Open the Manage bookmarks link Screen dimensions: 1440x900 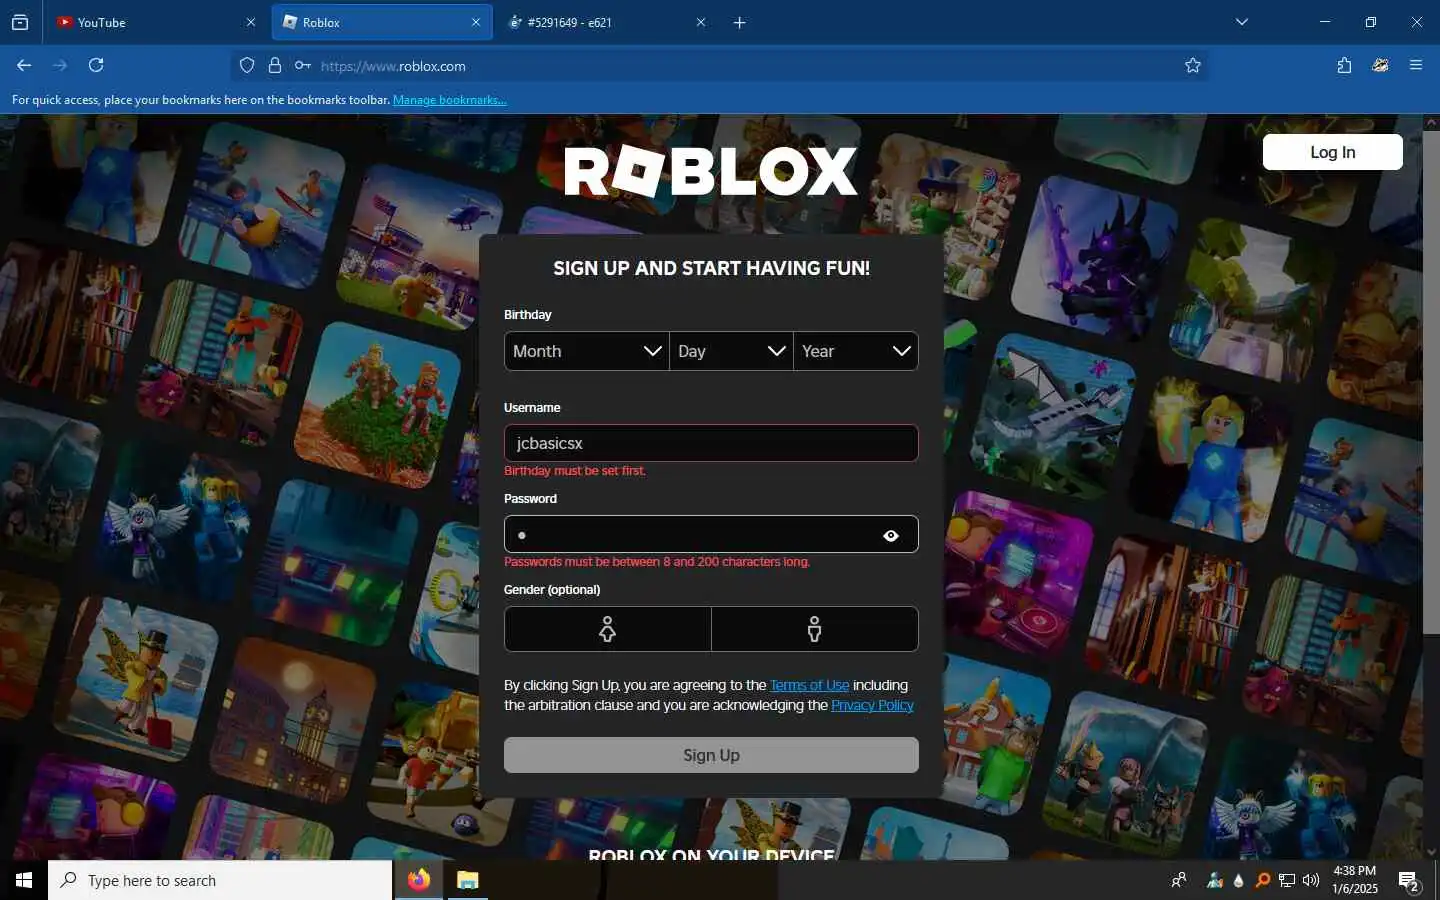[x=449, y=100]
